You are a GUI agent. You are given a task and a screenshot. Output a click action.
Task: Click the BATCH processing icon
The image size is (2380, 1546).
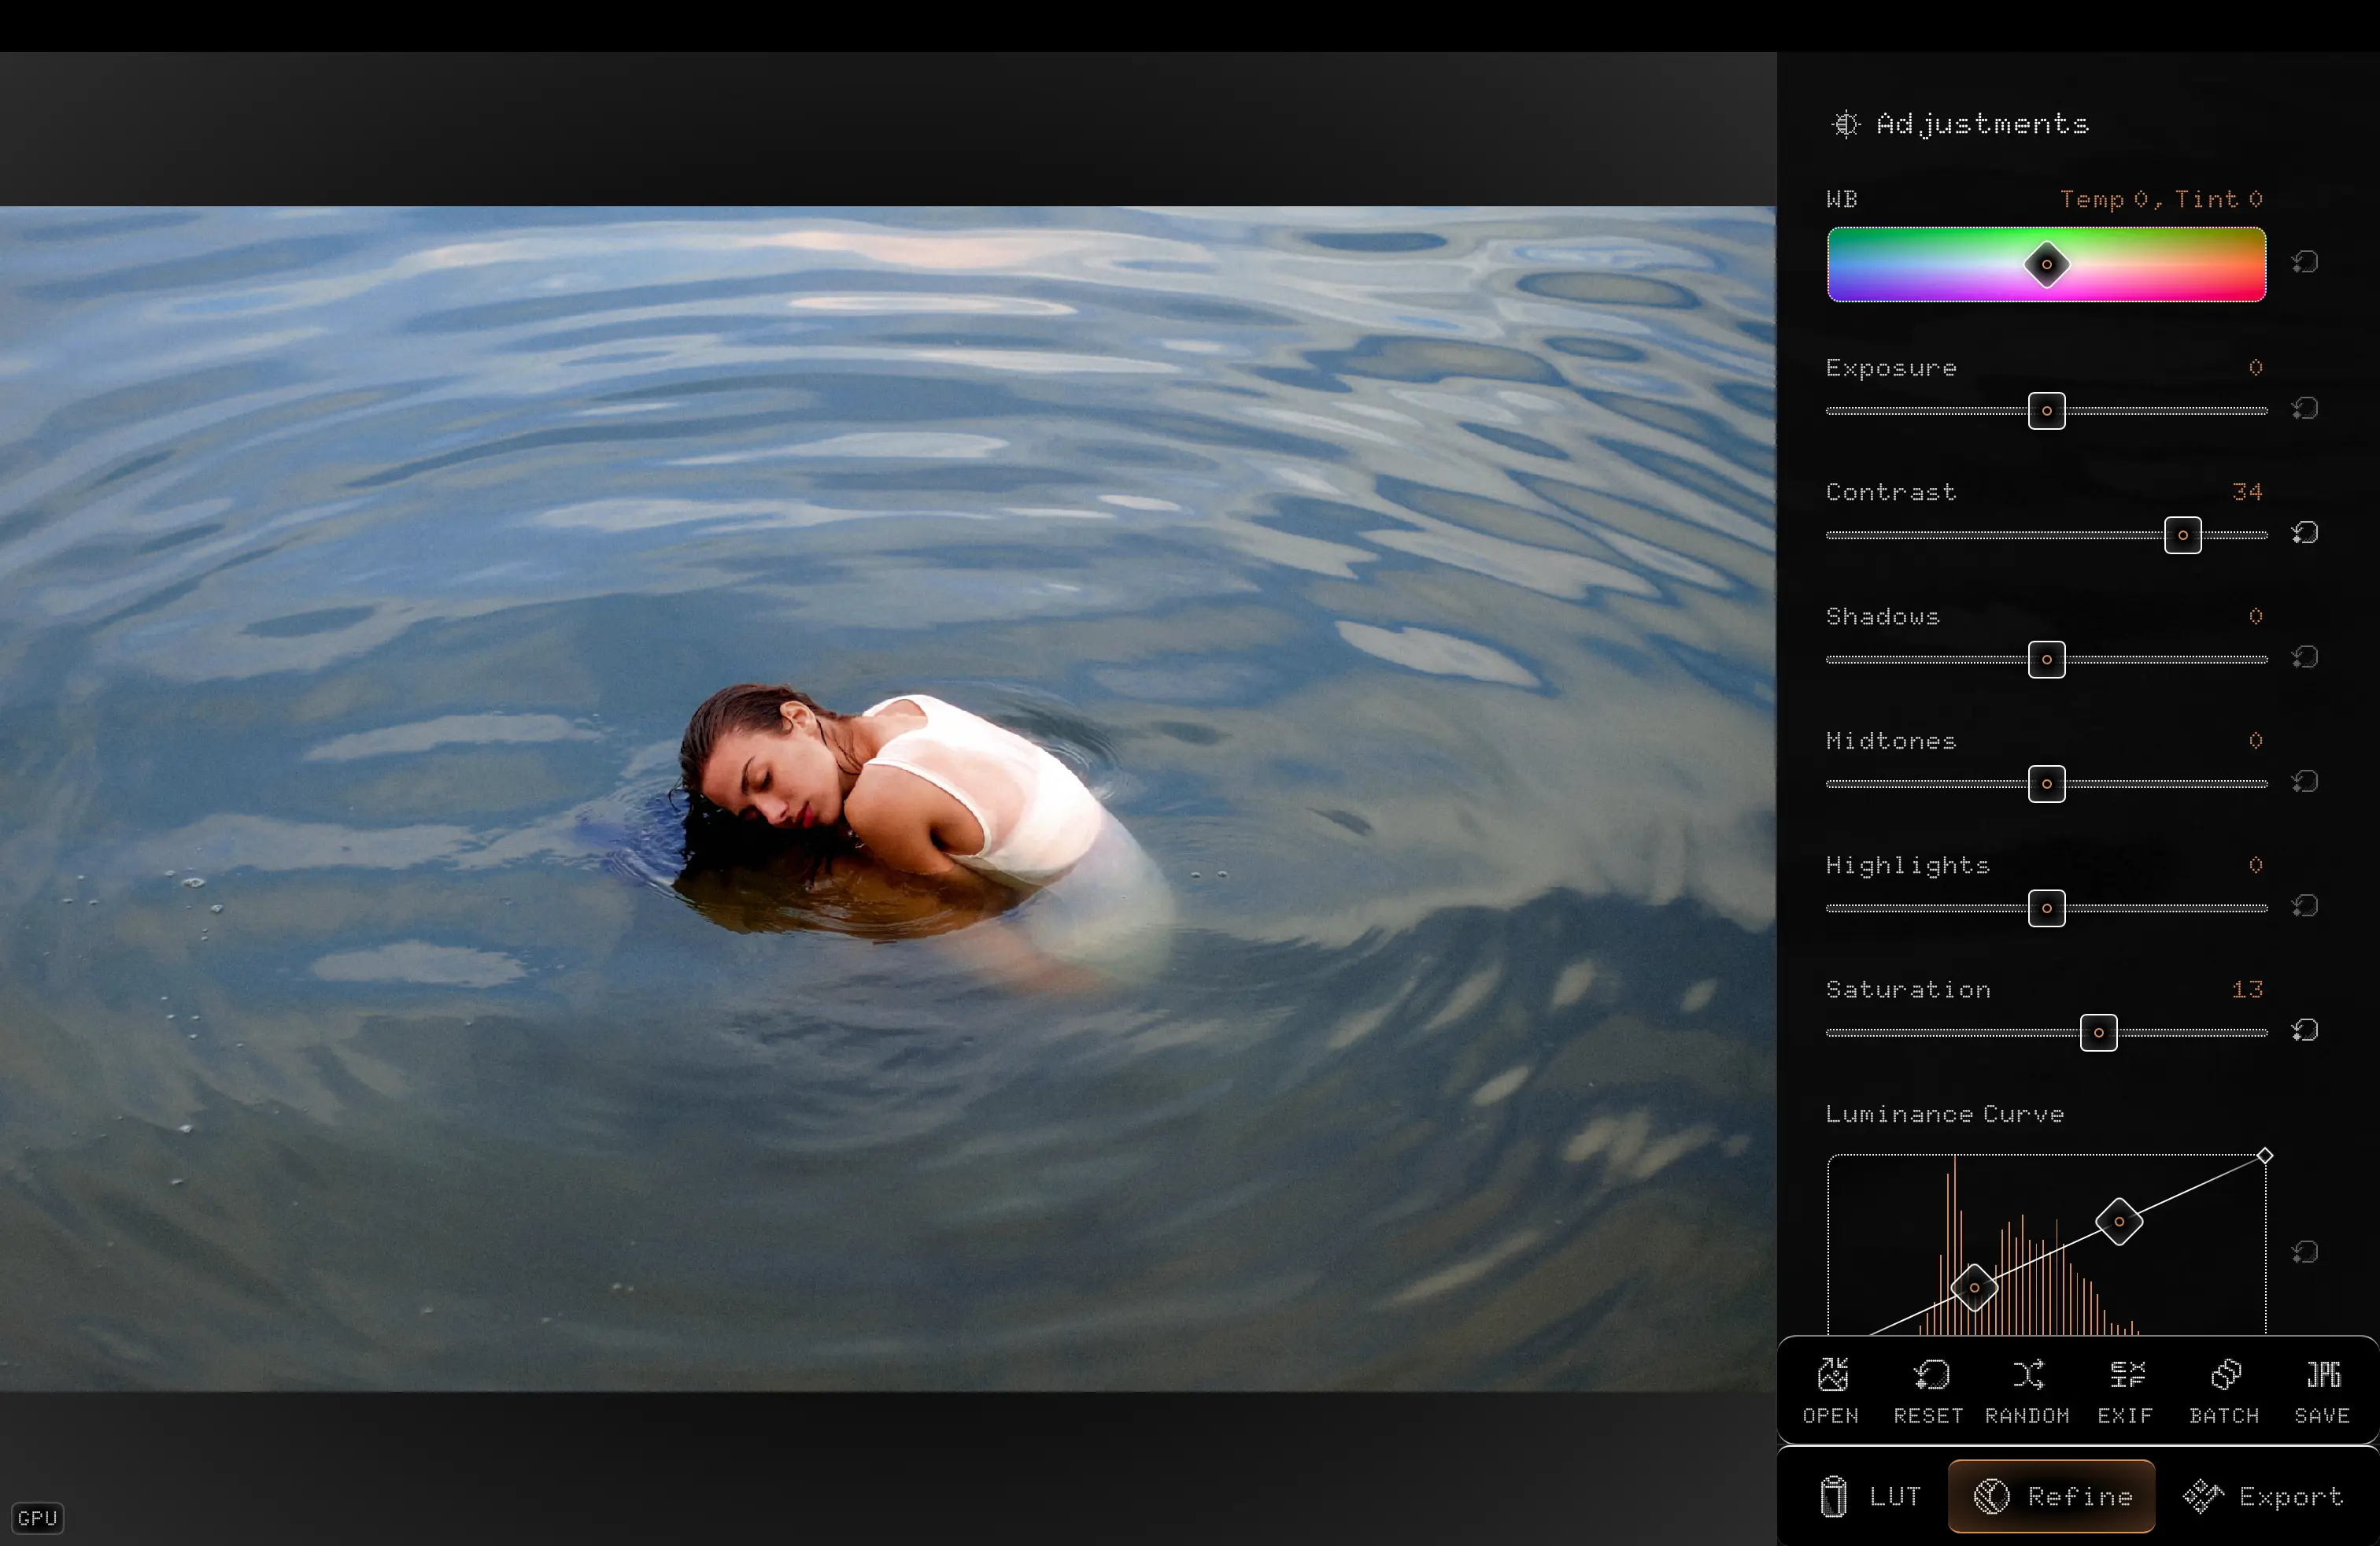click(2225, 1375)
